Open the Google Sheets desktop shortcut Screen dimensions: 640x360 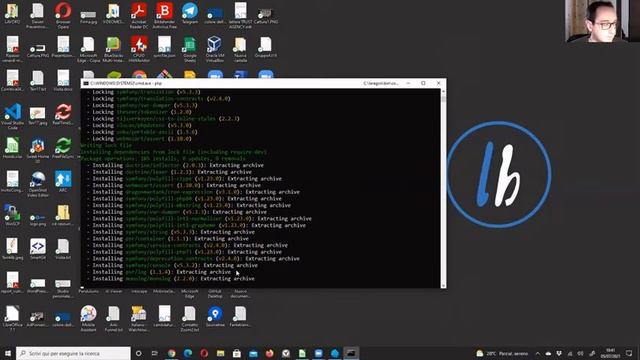[x=190, y=49]
